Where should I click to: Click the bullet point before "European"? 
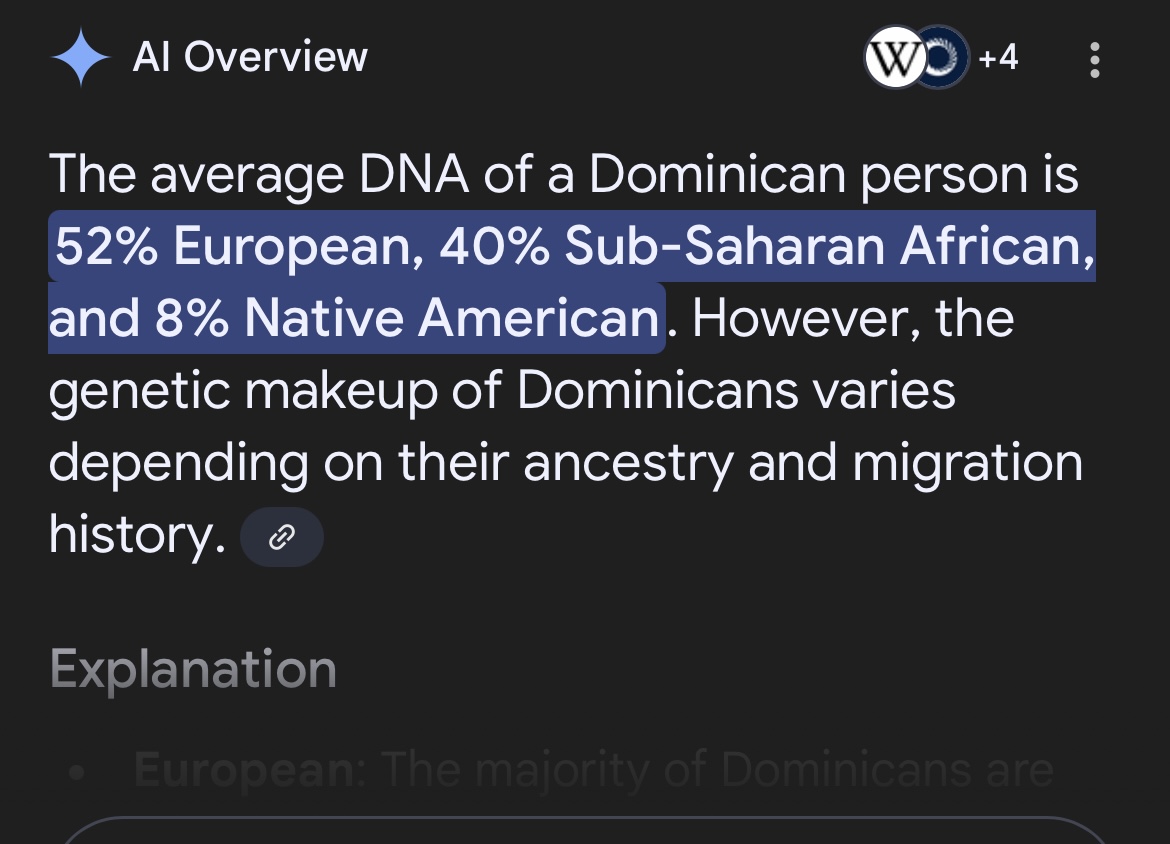point(77,773)
